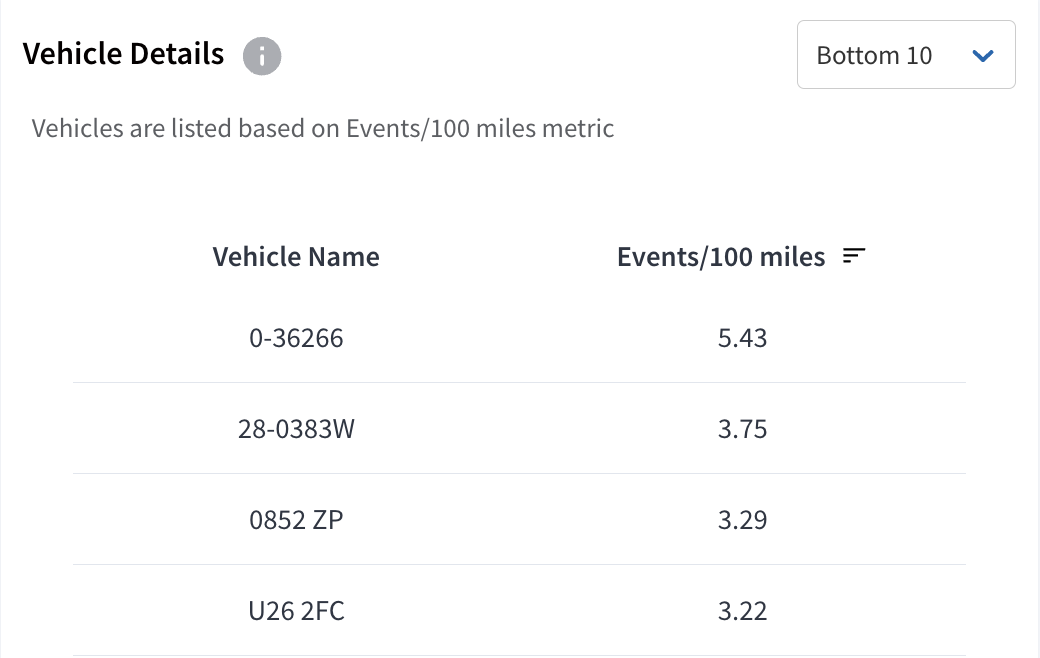Click the 3.22 events value
1040x658 pixels.
pos(742,611)
